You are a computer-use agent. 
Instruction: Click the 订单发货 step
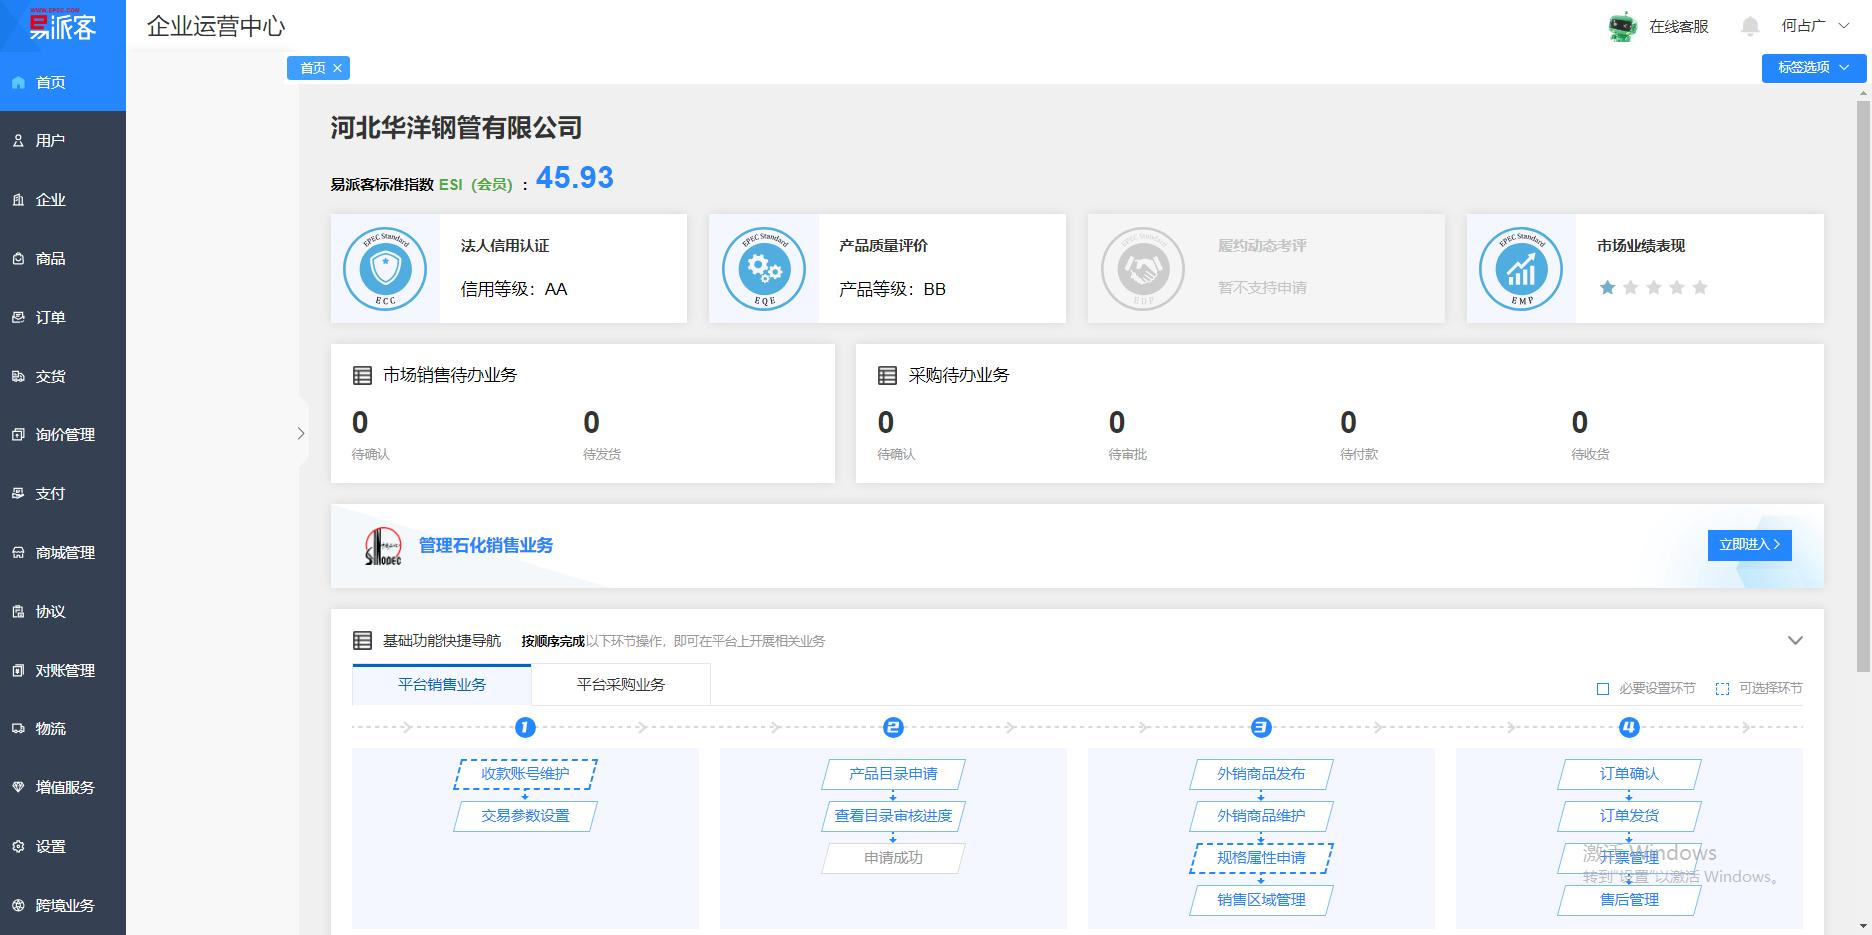tap(1629, 816)
